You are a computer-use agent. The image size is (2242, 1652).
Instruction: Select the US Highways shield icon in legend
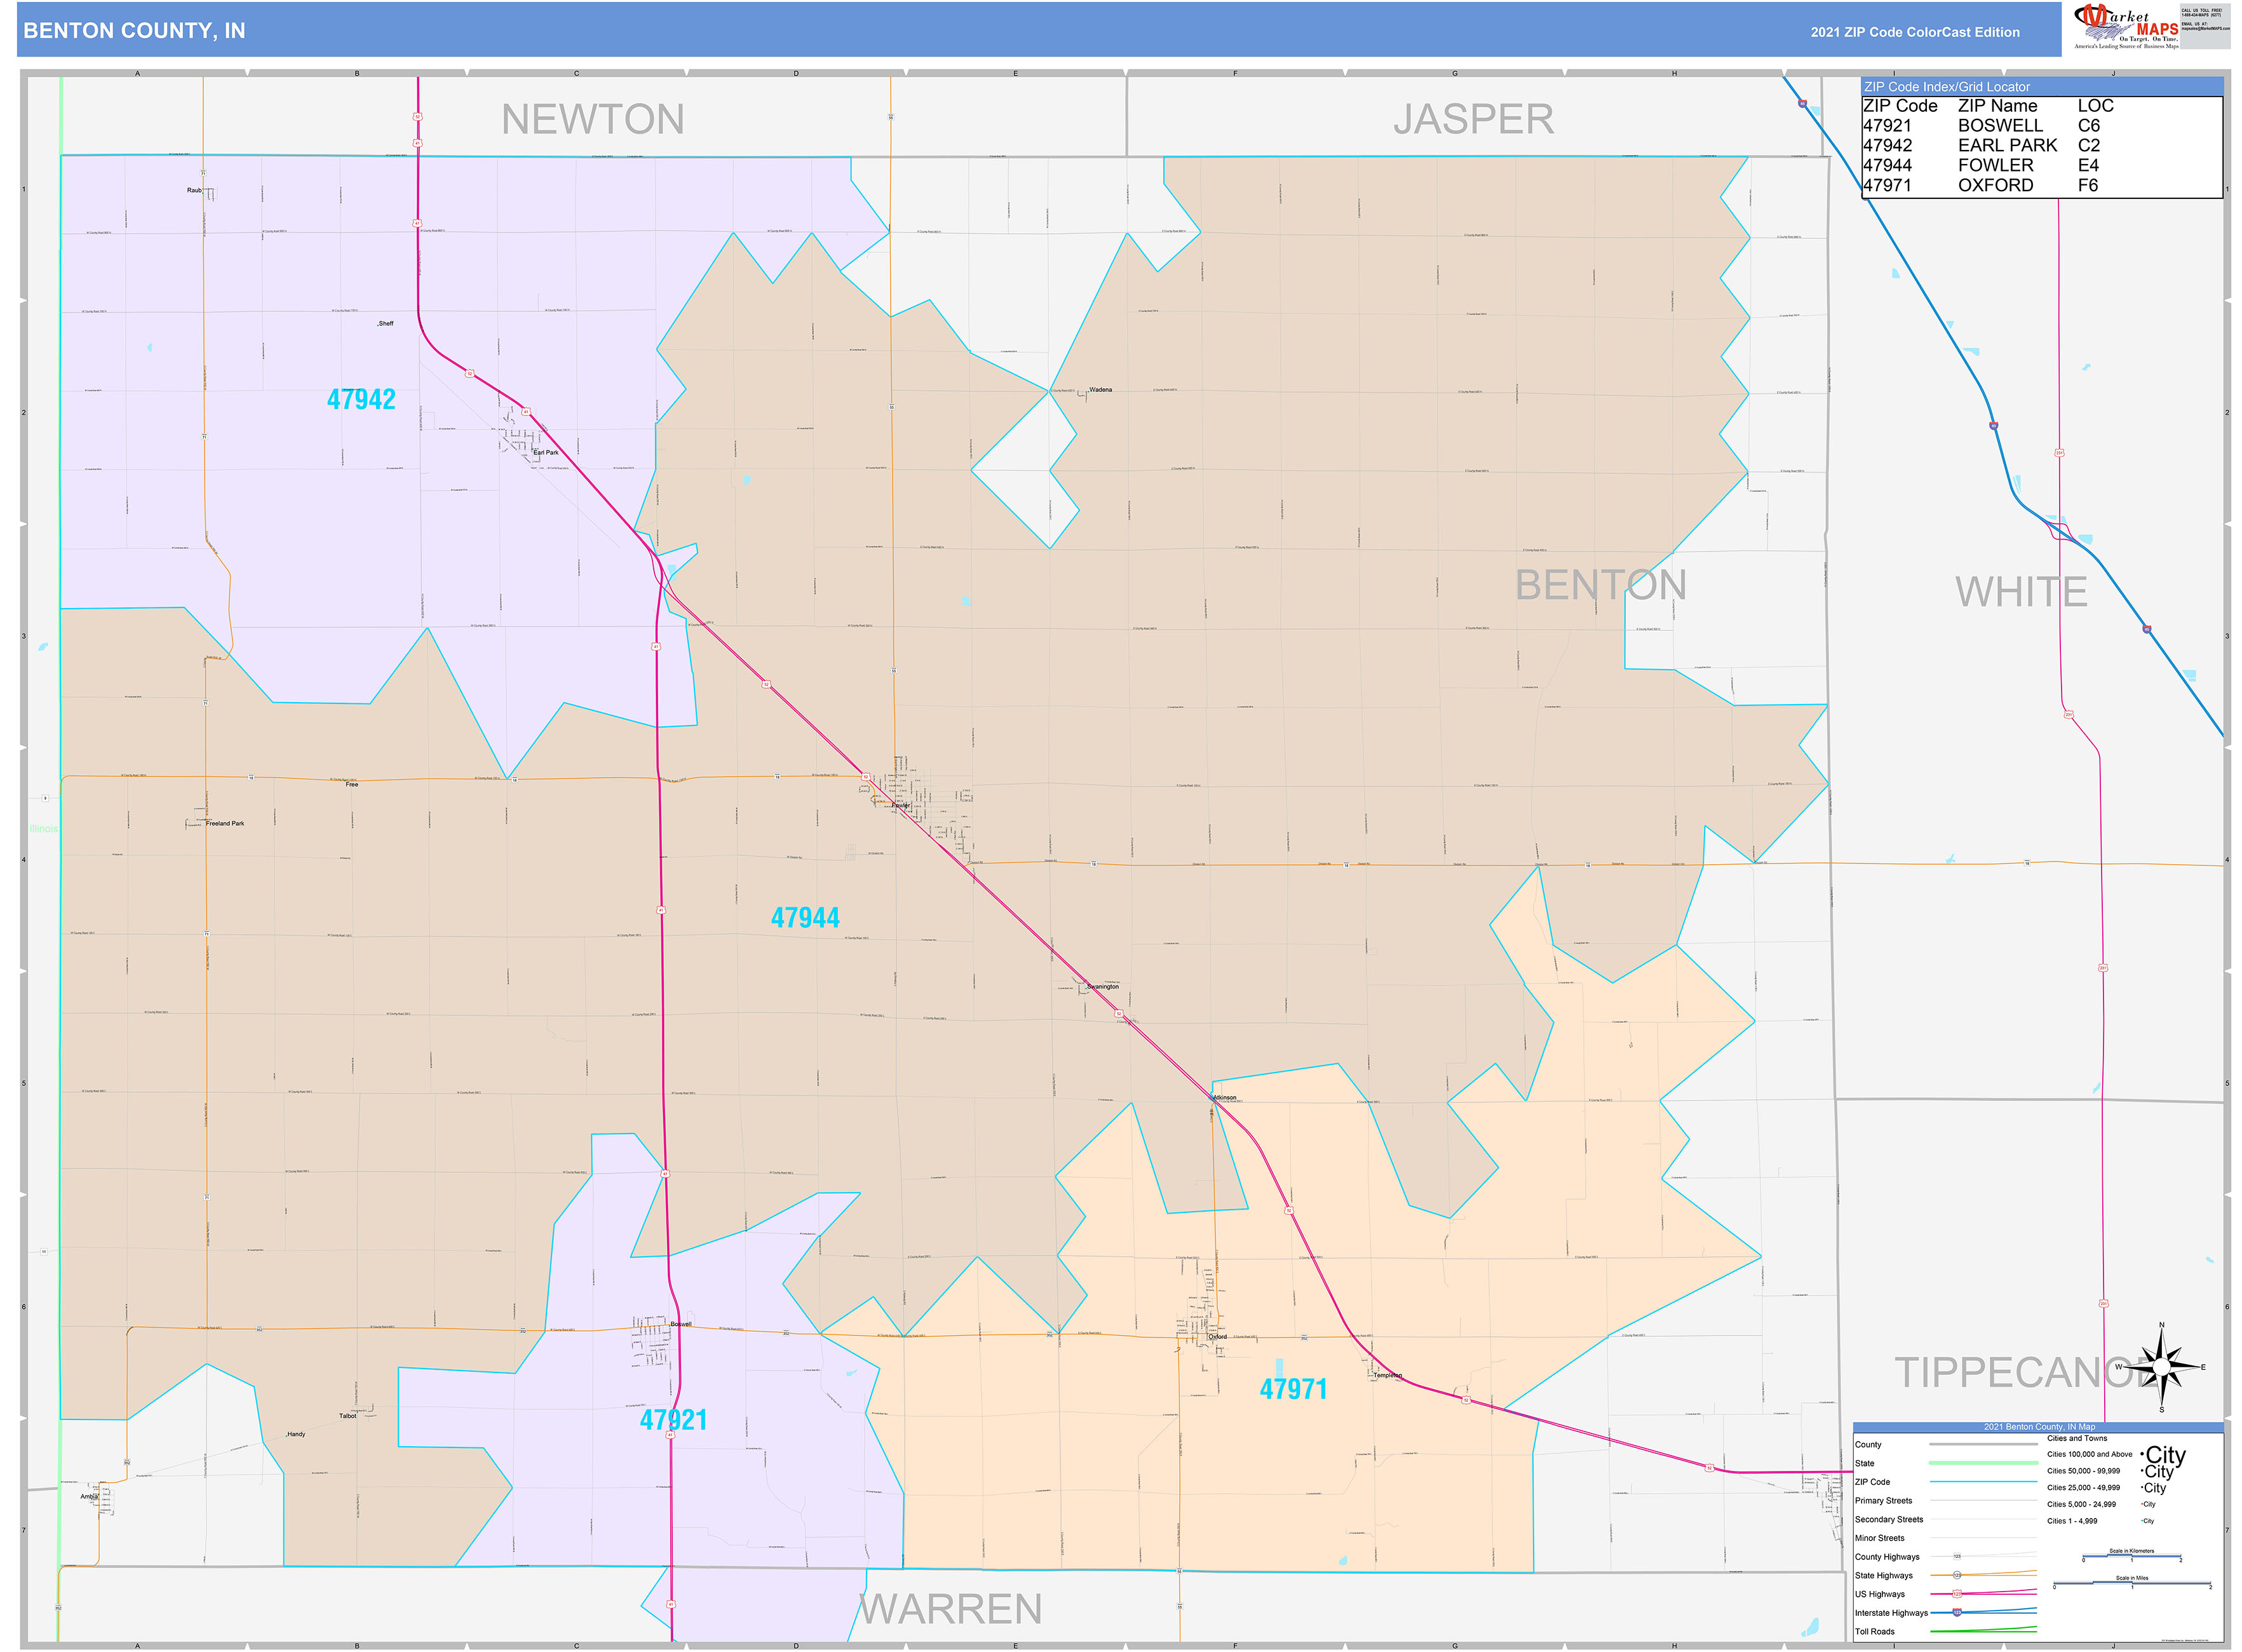[x=1958, y=1594]
